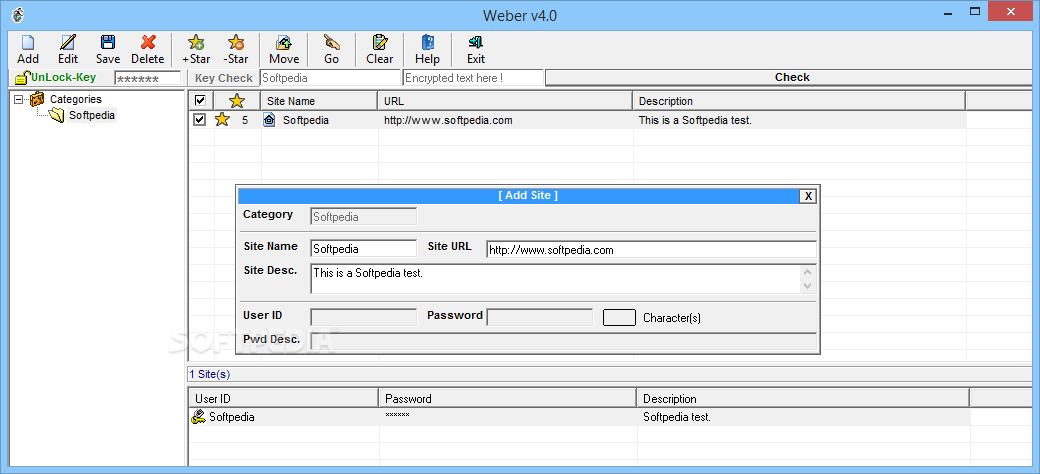Image resolution: width=1040 pixels, height=474 pixels.
Task: Click the Description header in accounts list
Action: pos(803,398)
